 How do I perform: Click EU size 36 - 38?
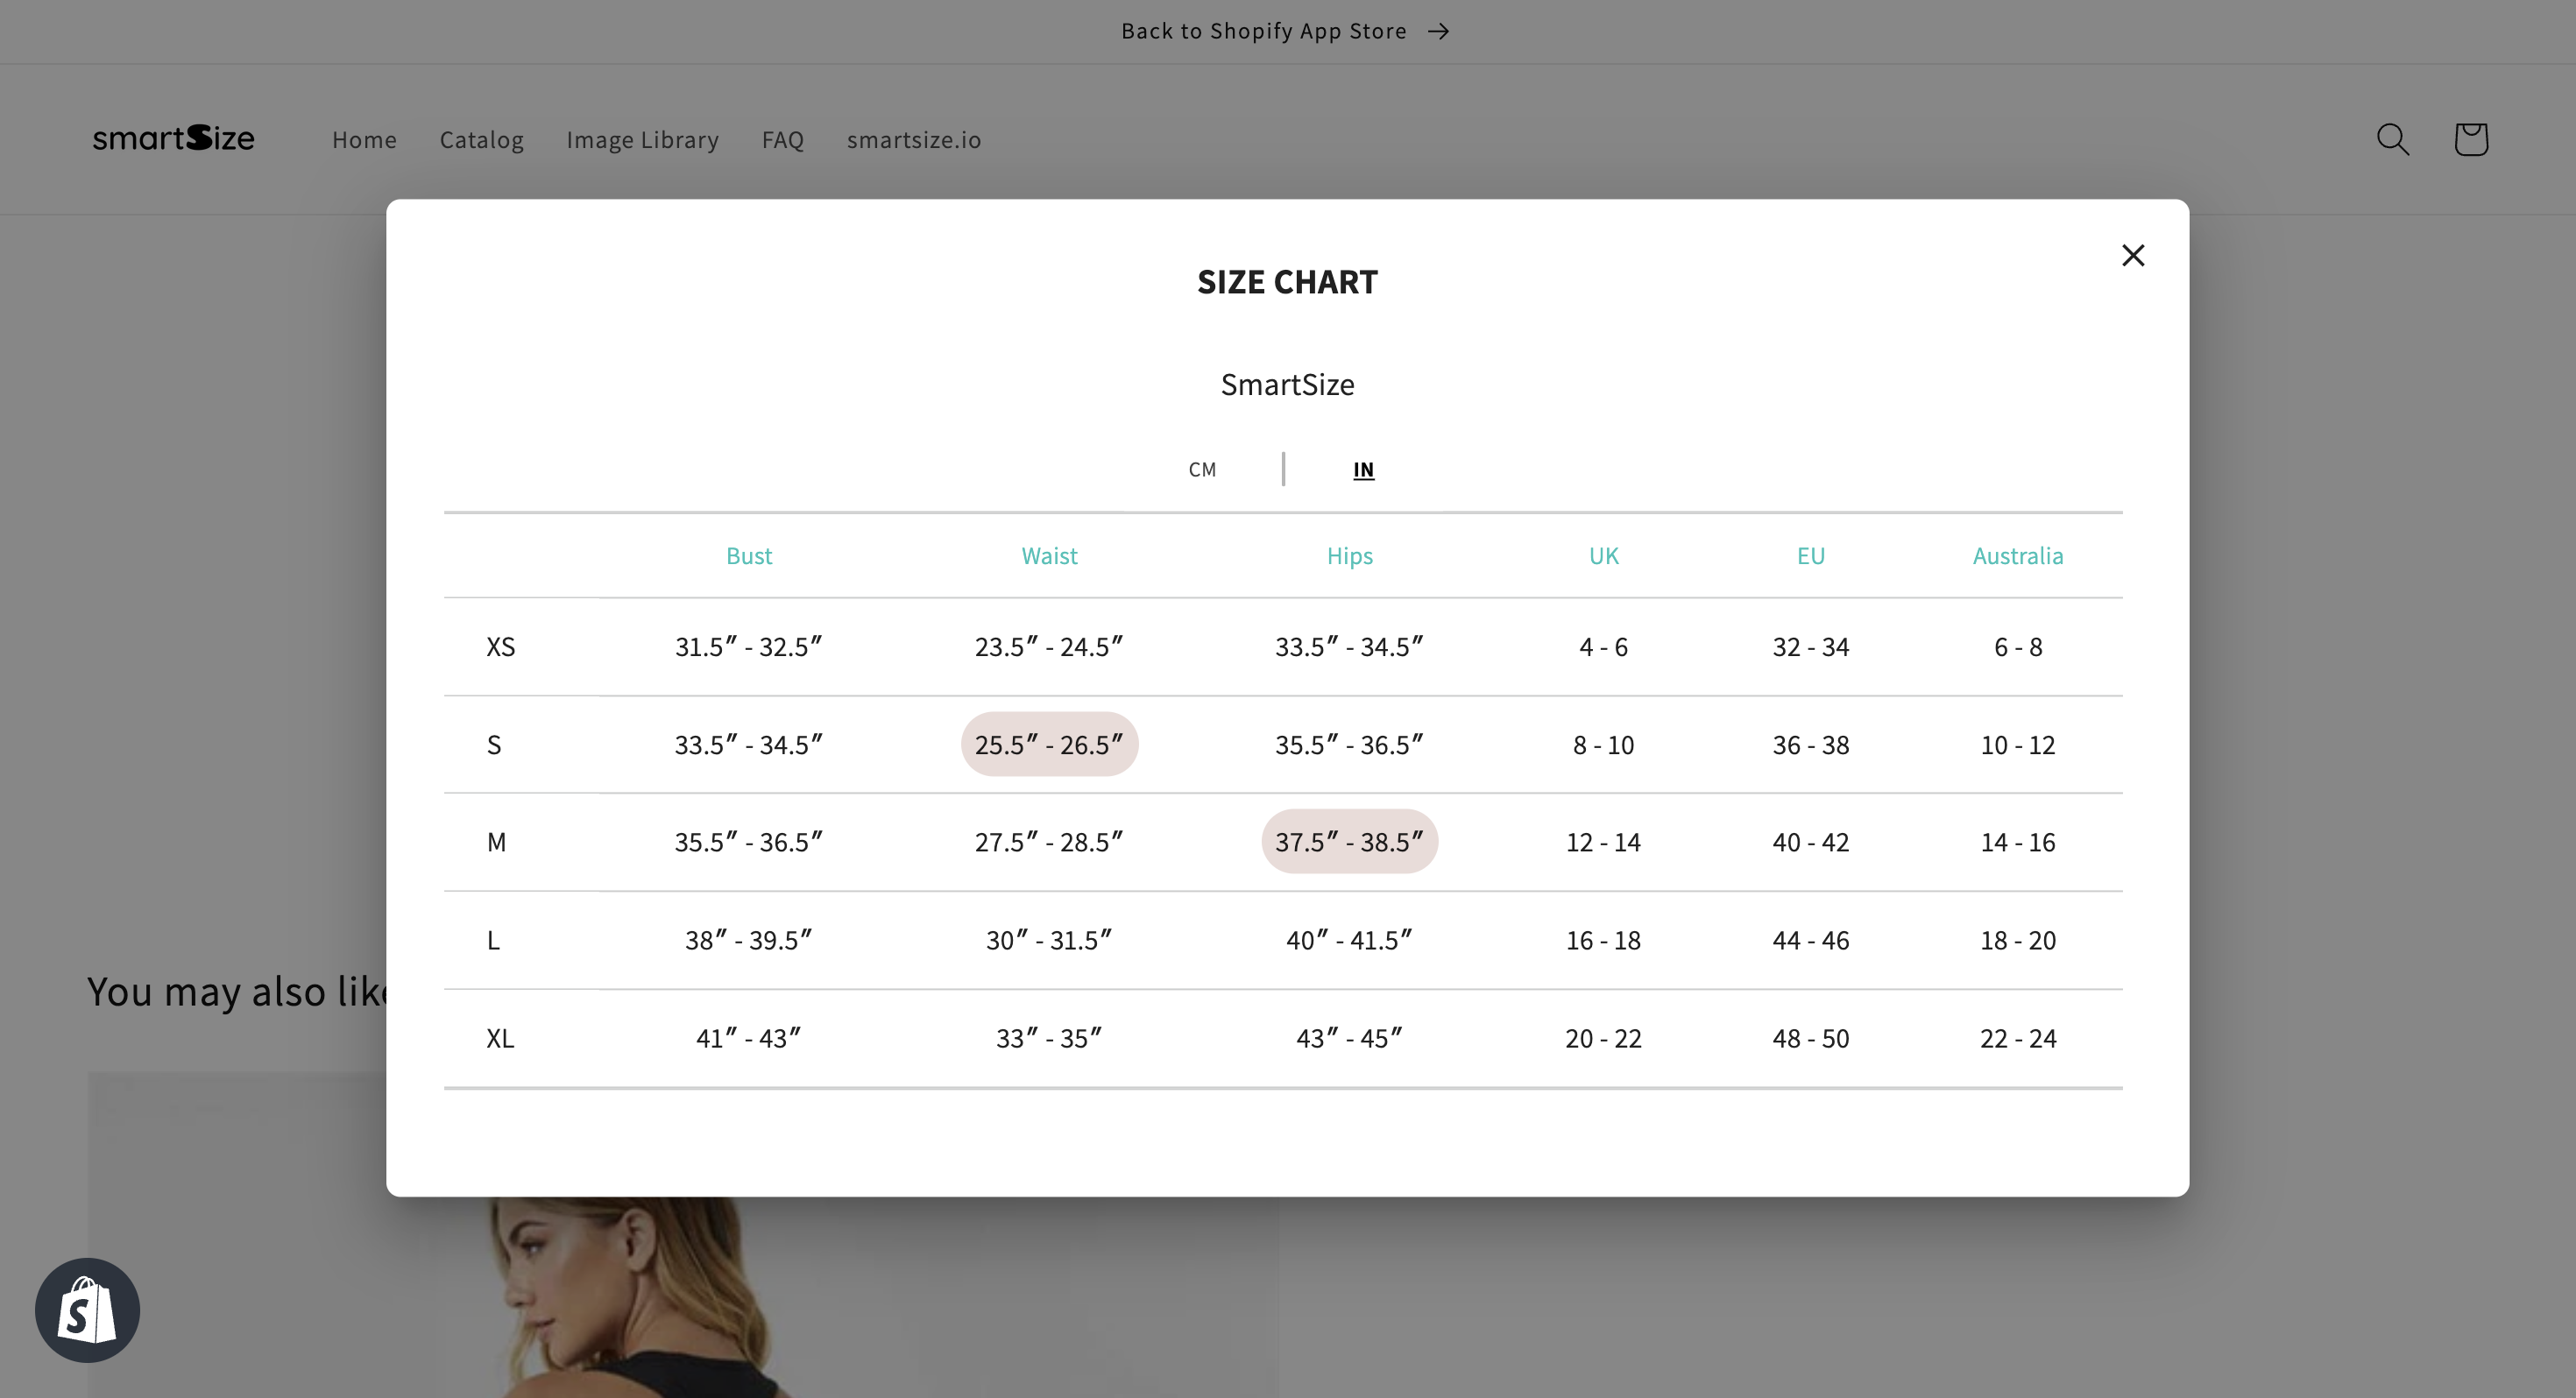[x=1810, y=745]
